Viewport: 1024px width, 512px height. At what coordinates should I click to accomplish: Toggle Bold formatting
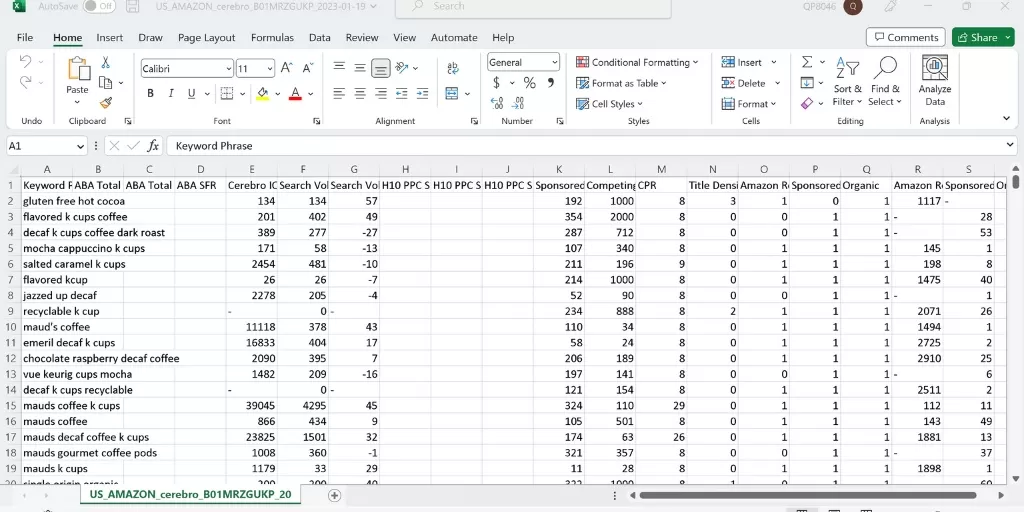coord(150,93)
